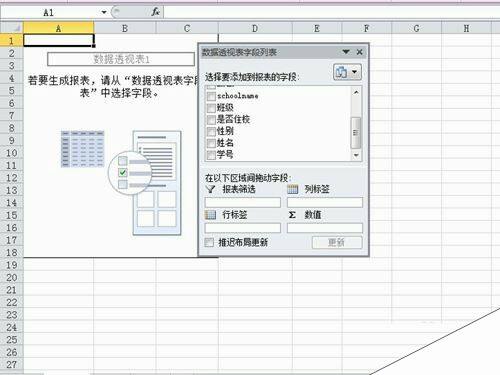Viewport: 500px width, 375px height.
Task: Close the 数据透视表字段列表 pane
Action: click(x=359, y=52)
